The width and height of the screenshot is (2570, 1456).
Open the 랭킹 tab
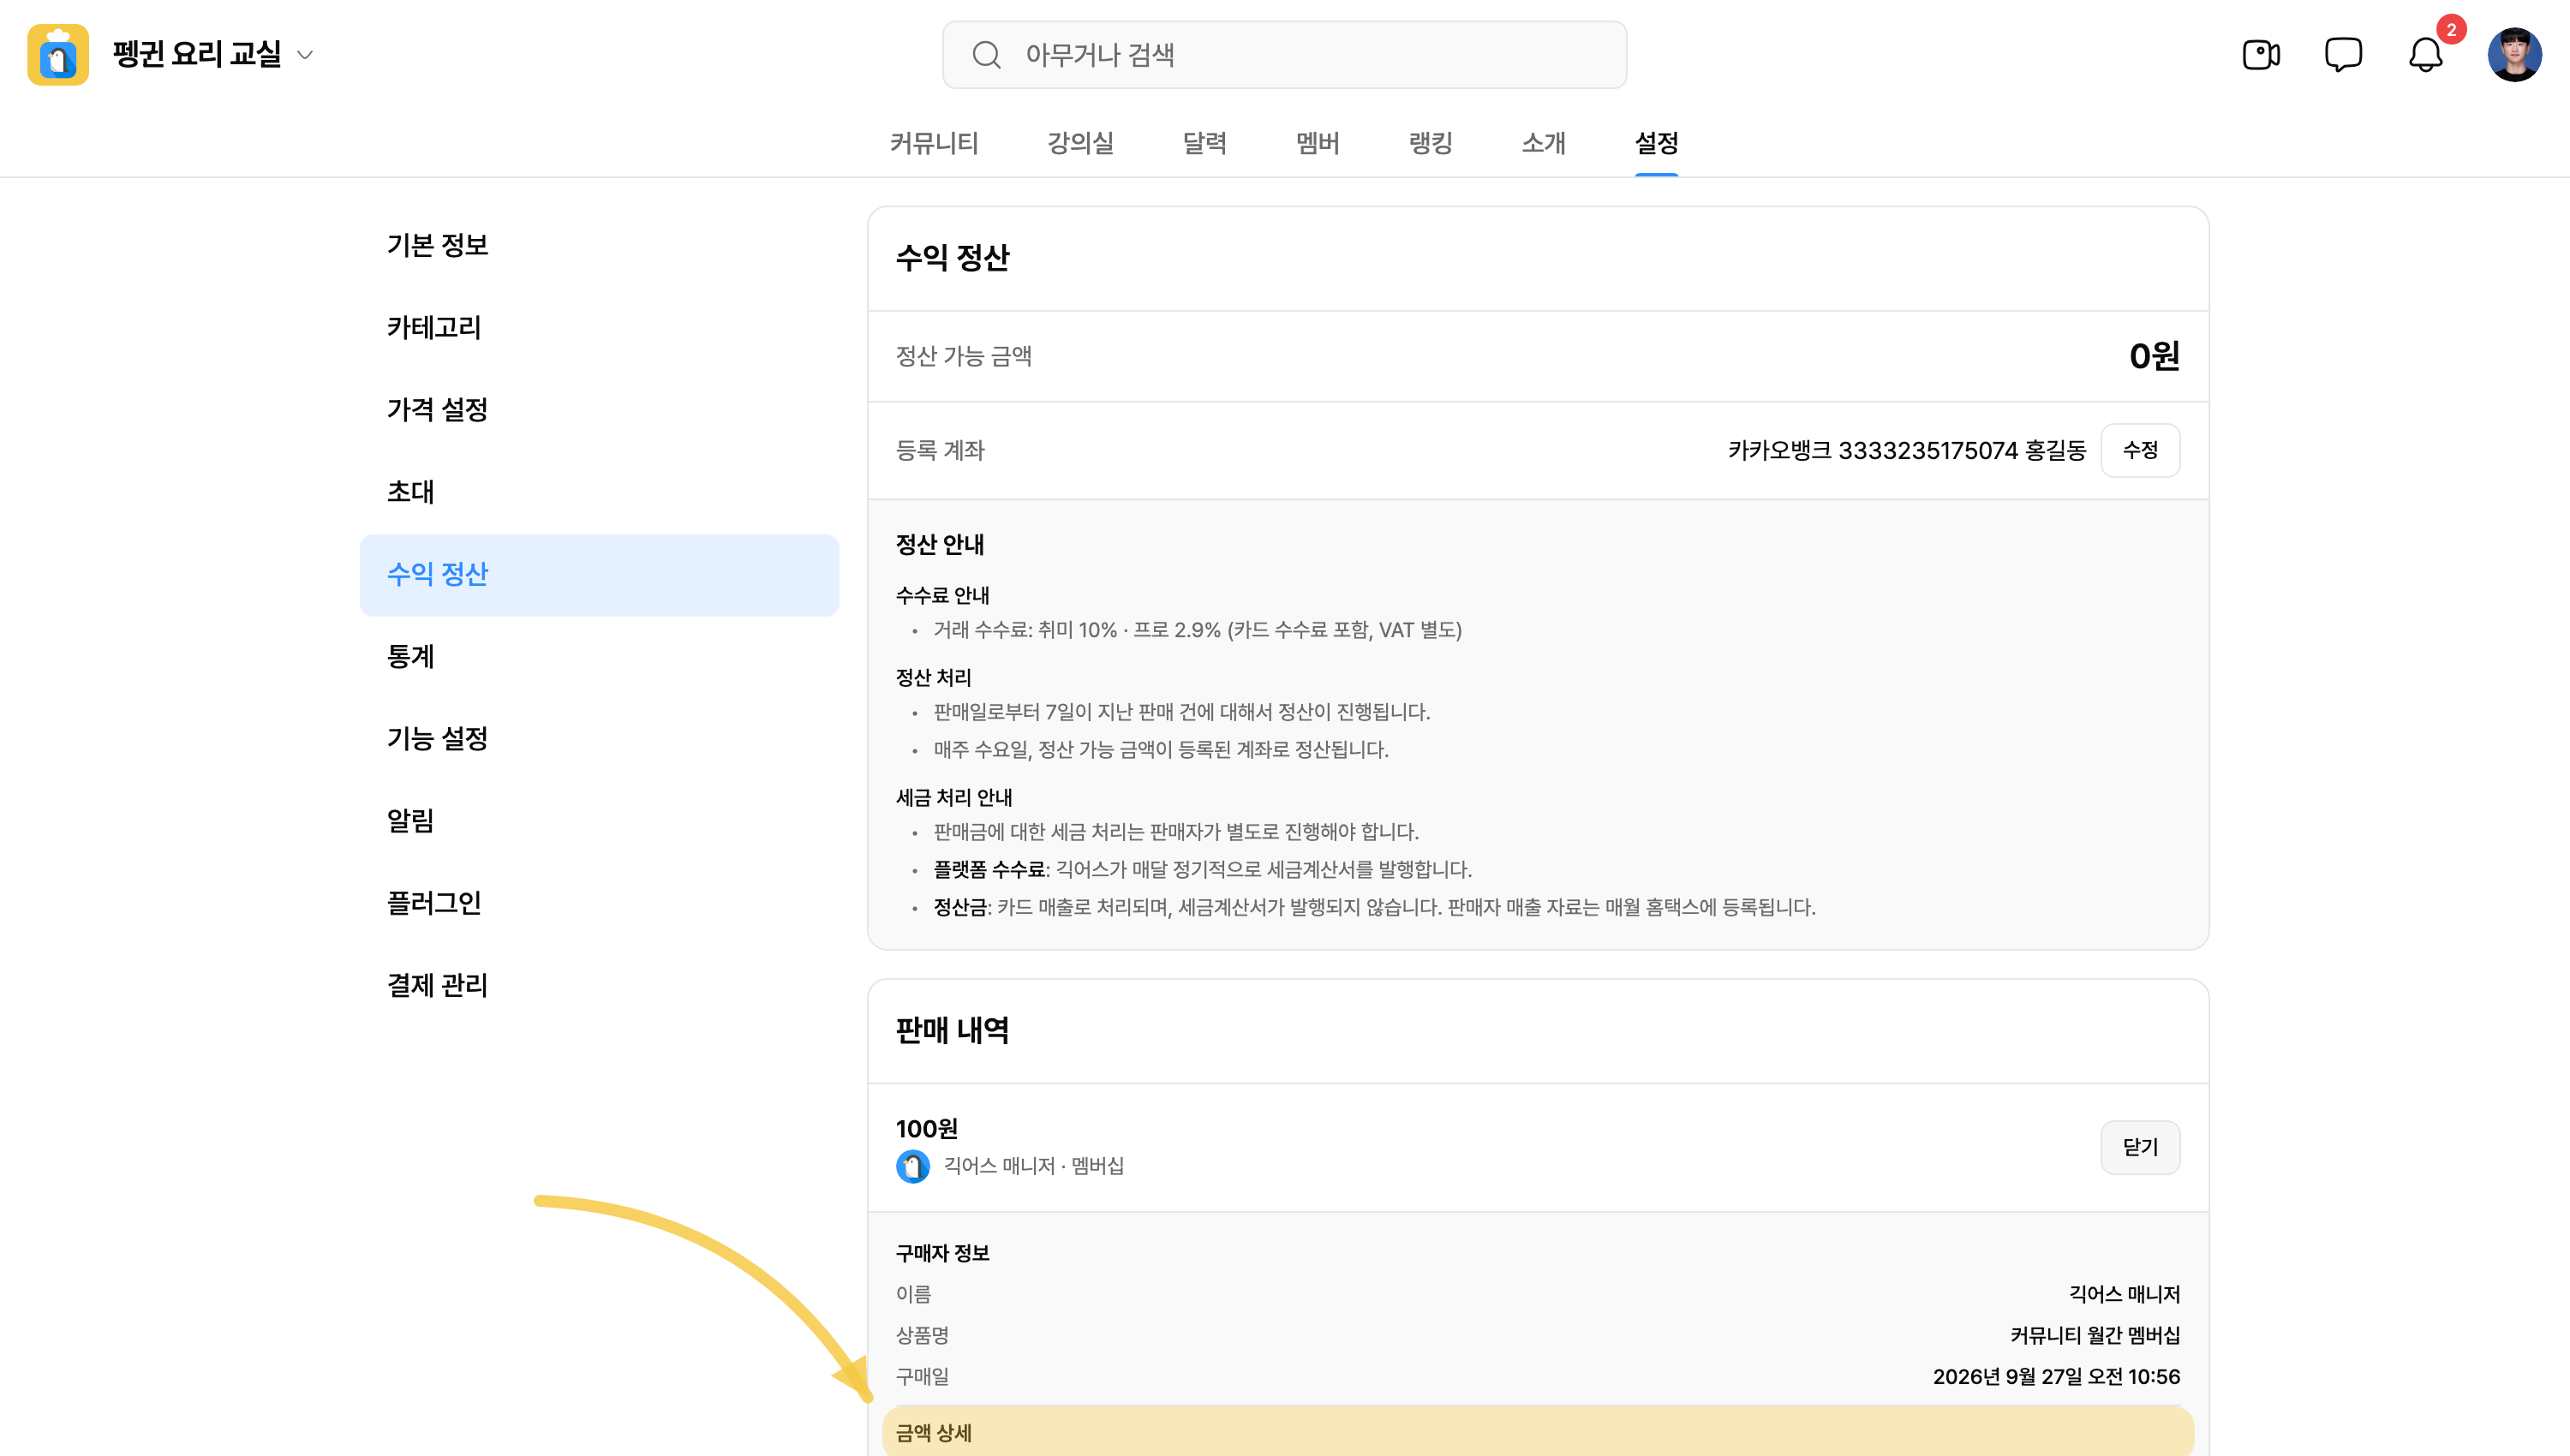[x=1430, y=143]
